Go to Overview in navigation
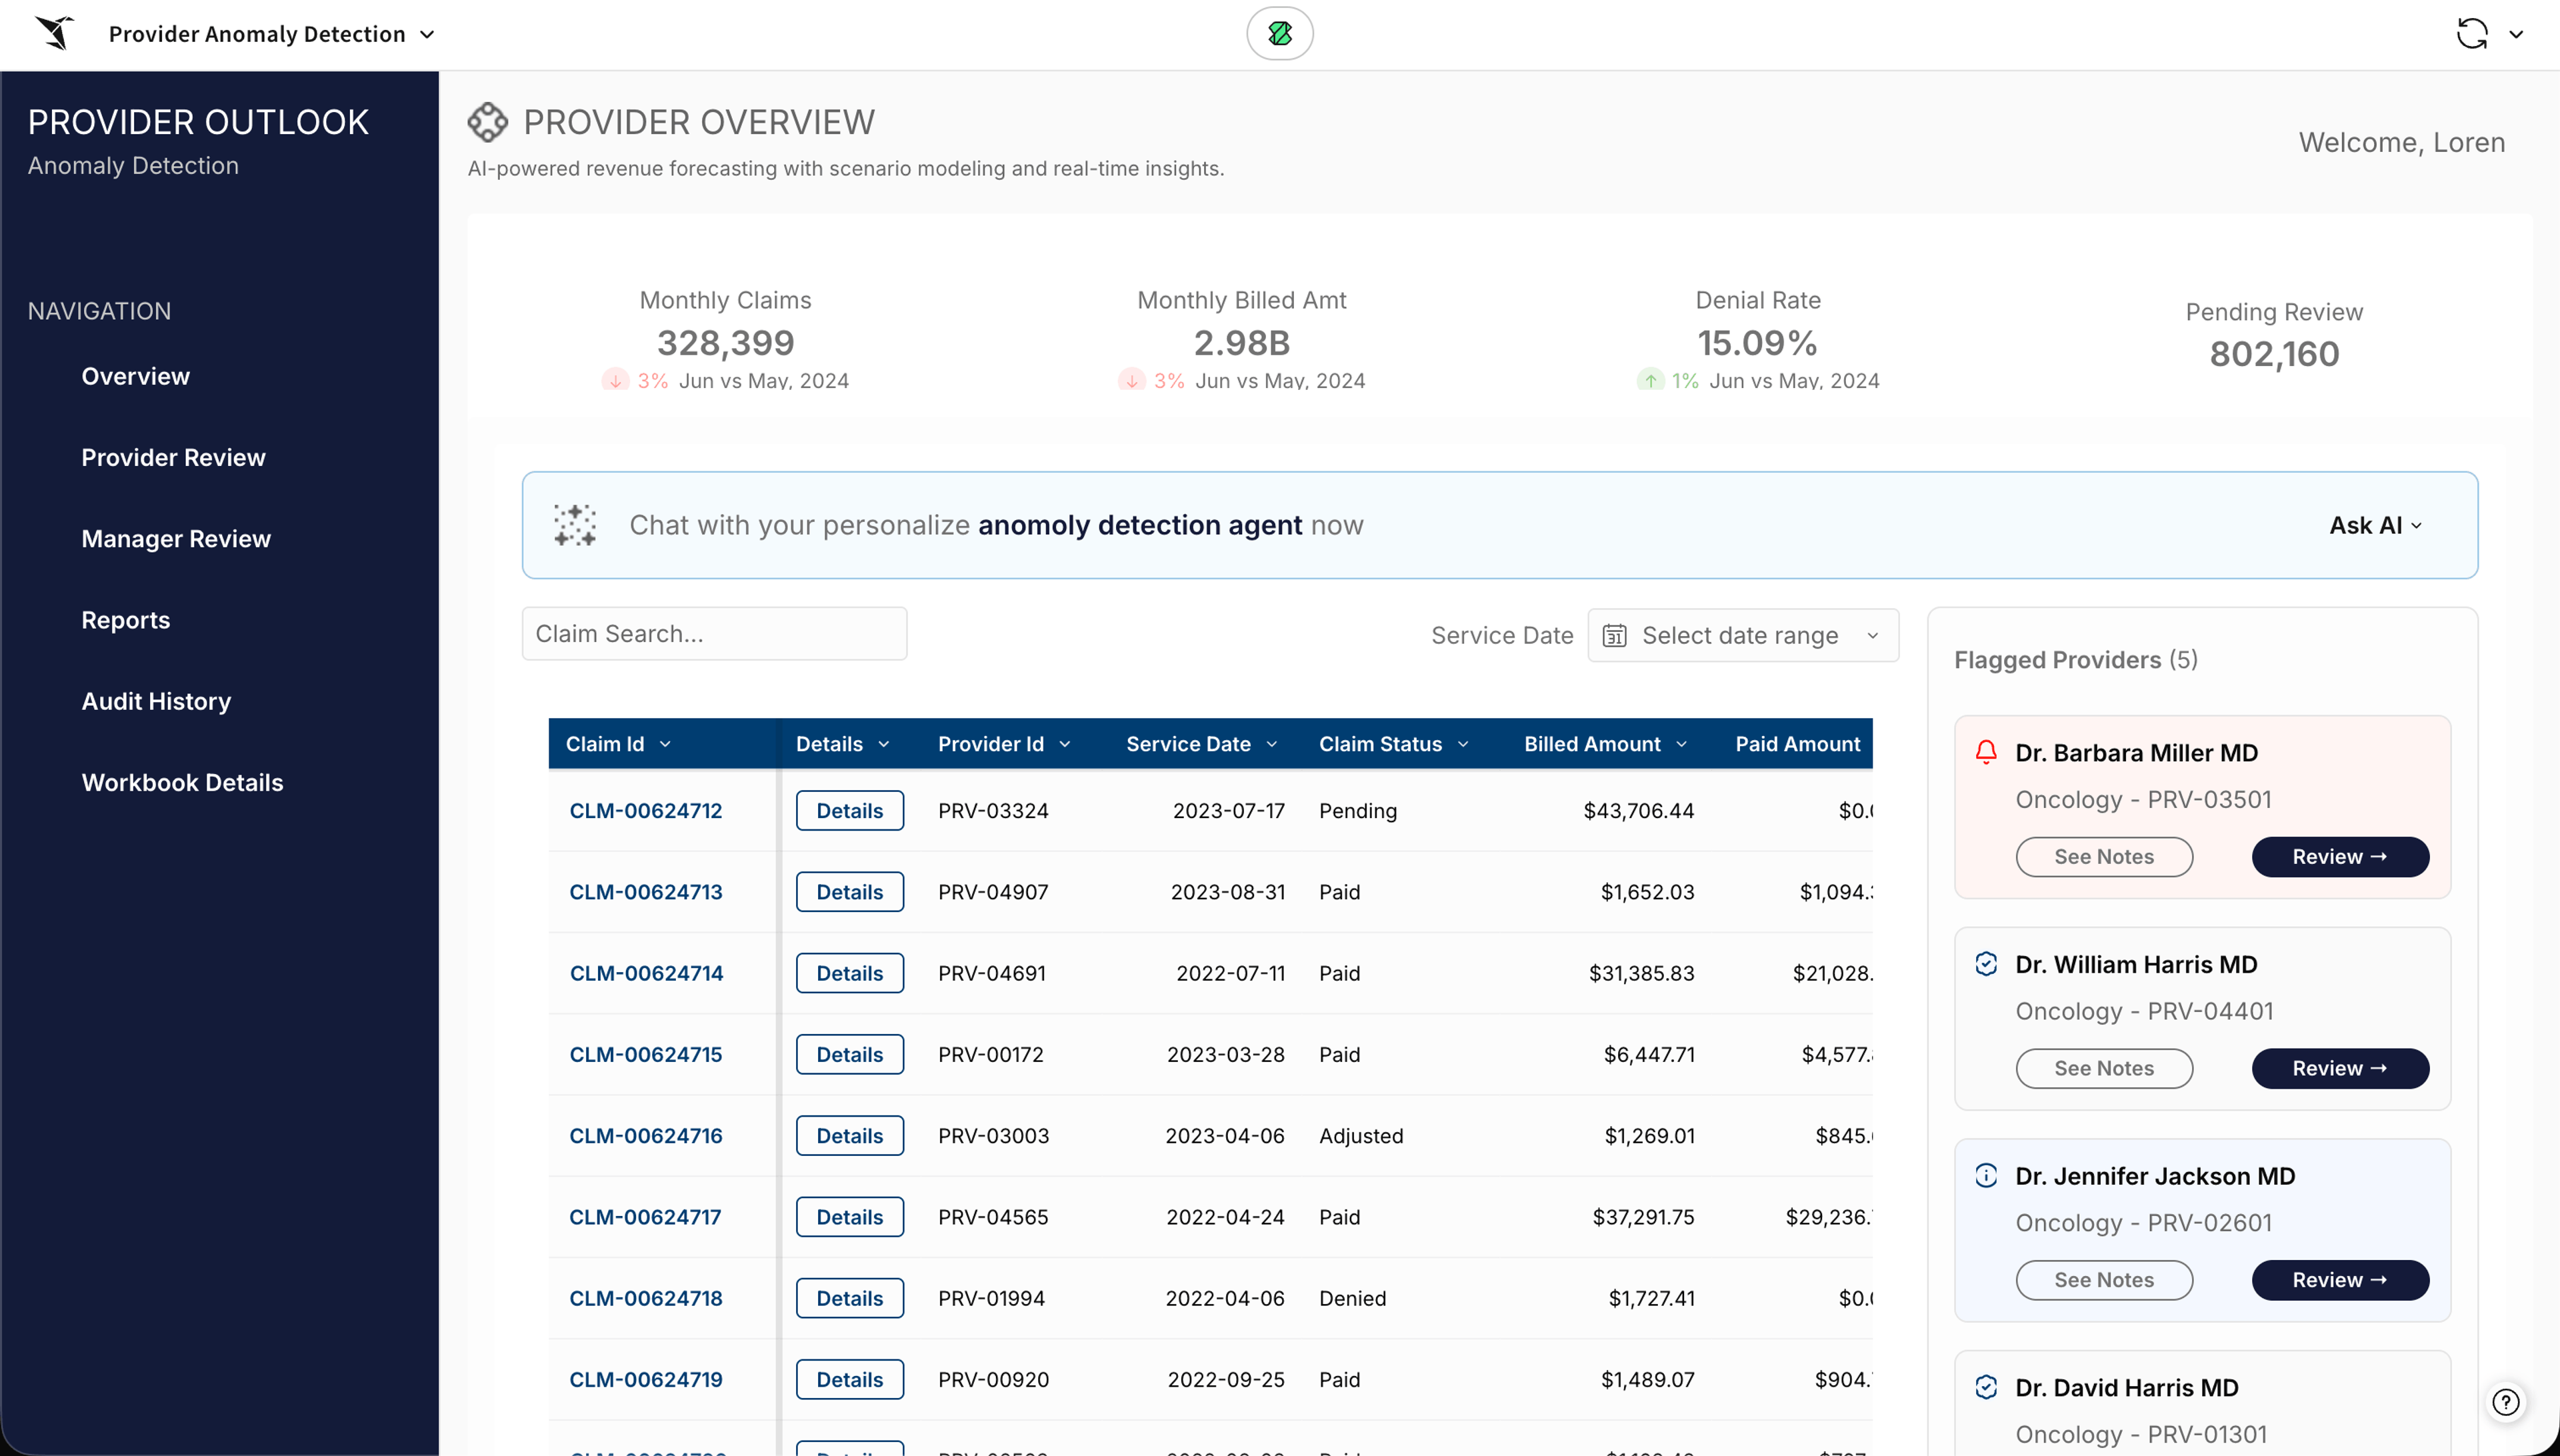This screenshot has height=1456, width=2560. point(136,376)
